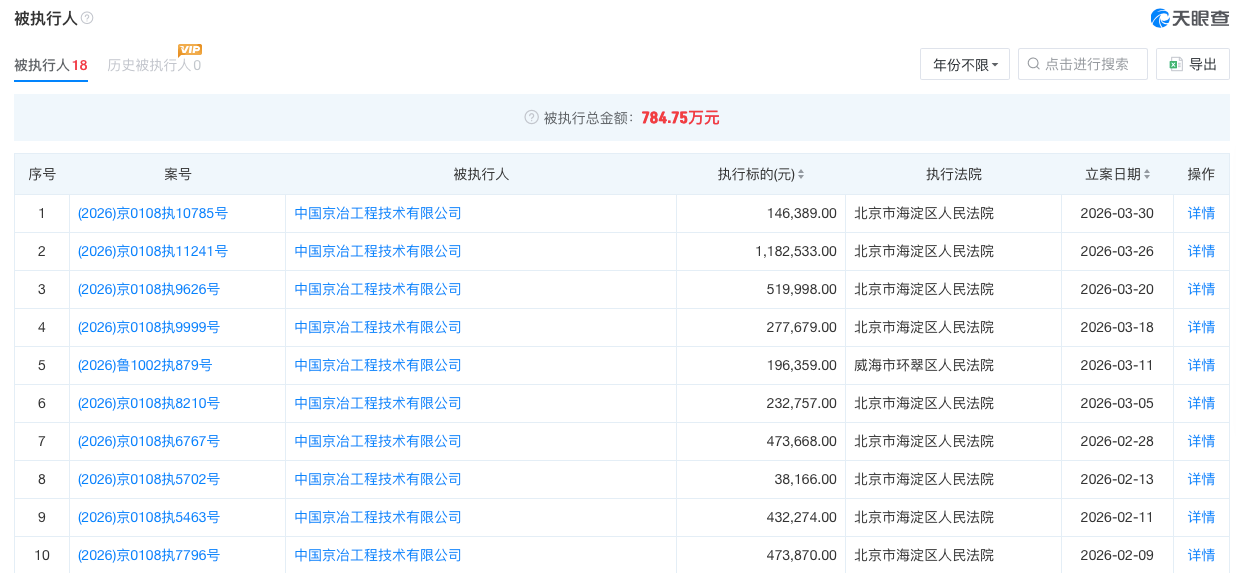1236x573 pixels.
Task: Open case (2026)鲁1002执879号
Action: (144, 365)
